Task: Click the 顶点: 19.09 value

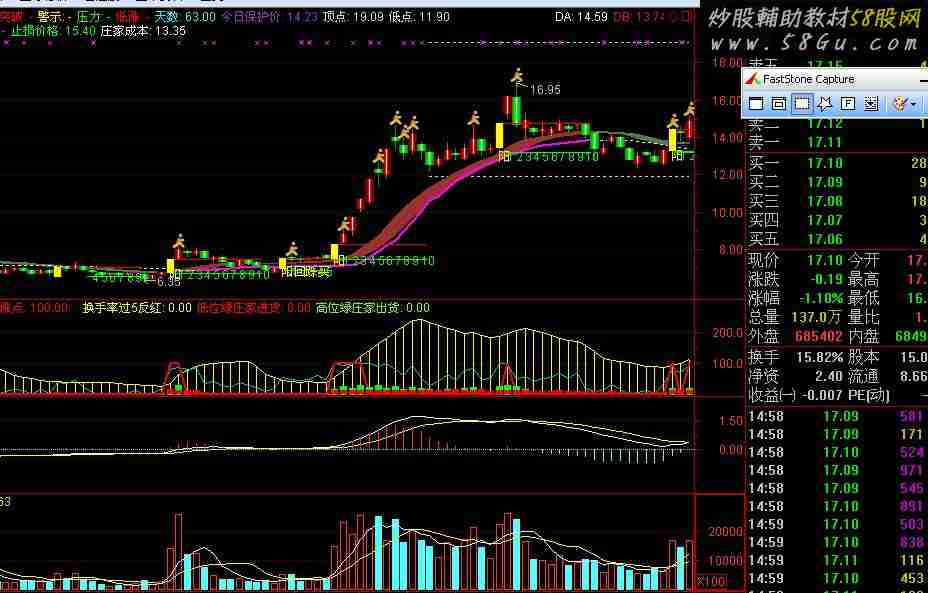Action: 353,17
